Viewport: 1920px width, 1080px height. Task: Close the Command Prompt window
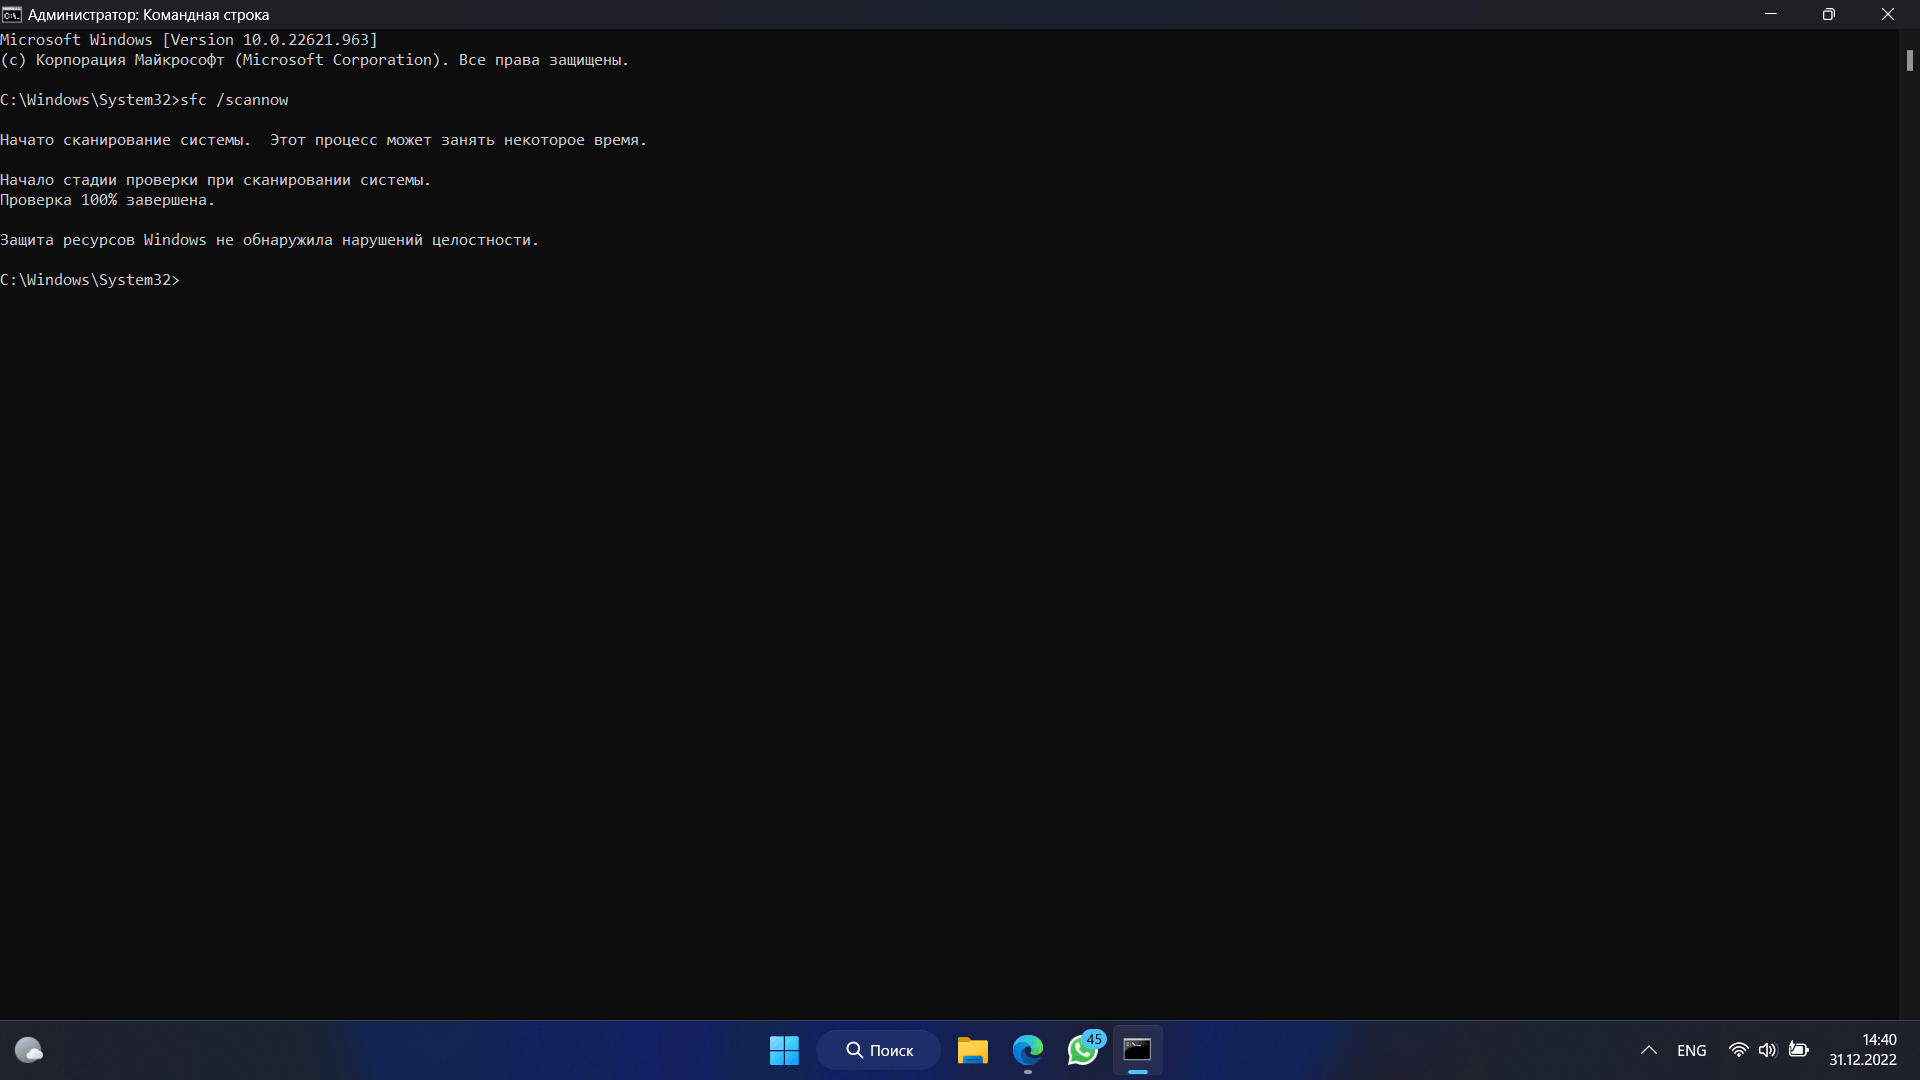[x=1888, y=15]
